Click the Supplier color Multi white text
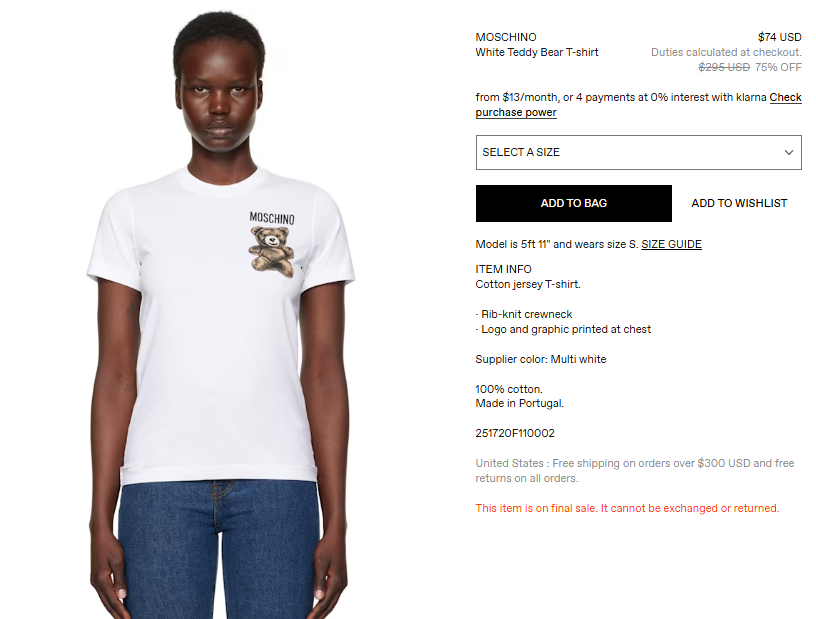The height and width of the screenshot is (619, 816). tap(541, 359)
